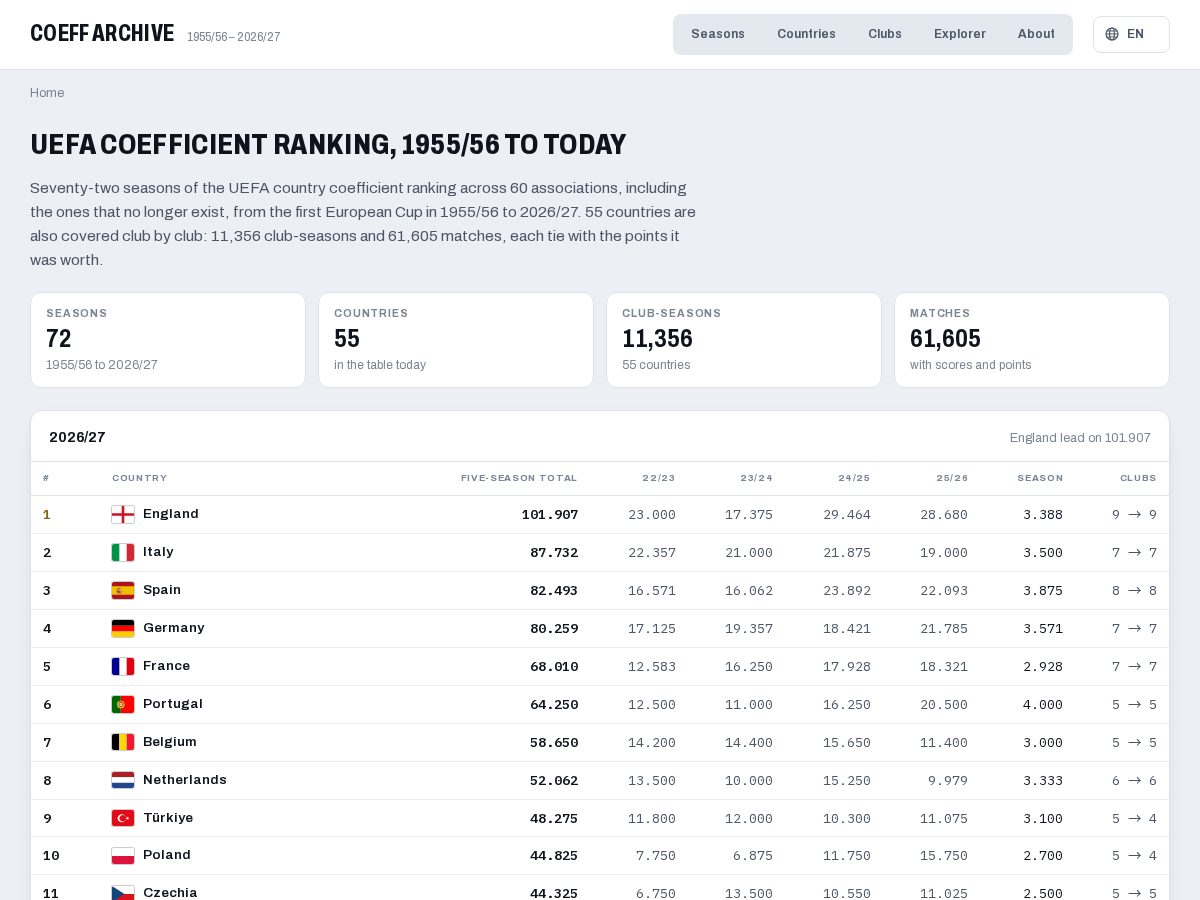The width and height of the screenshot is (1200, 900).
Task: Click the SEASON column header
Action: tap(1040, 478)
